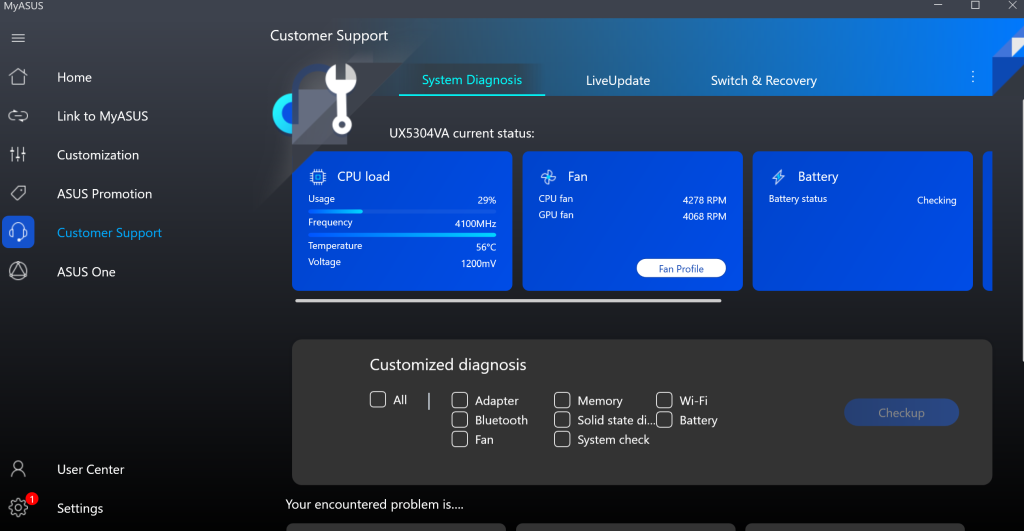
Task: Click the ASUS One icon
Action: pyautogui.click(x=18, y=272)
